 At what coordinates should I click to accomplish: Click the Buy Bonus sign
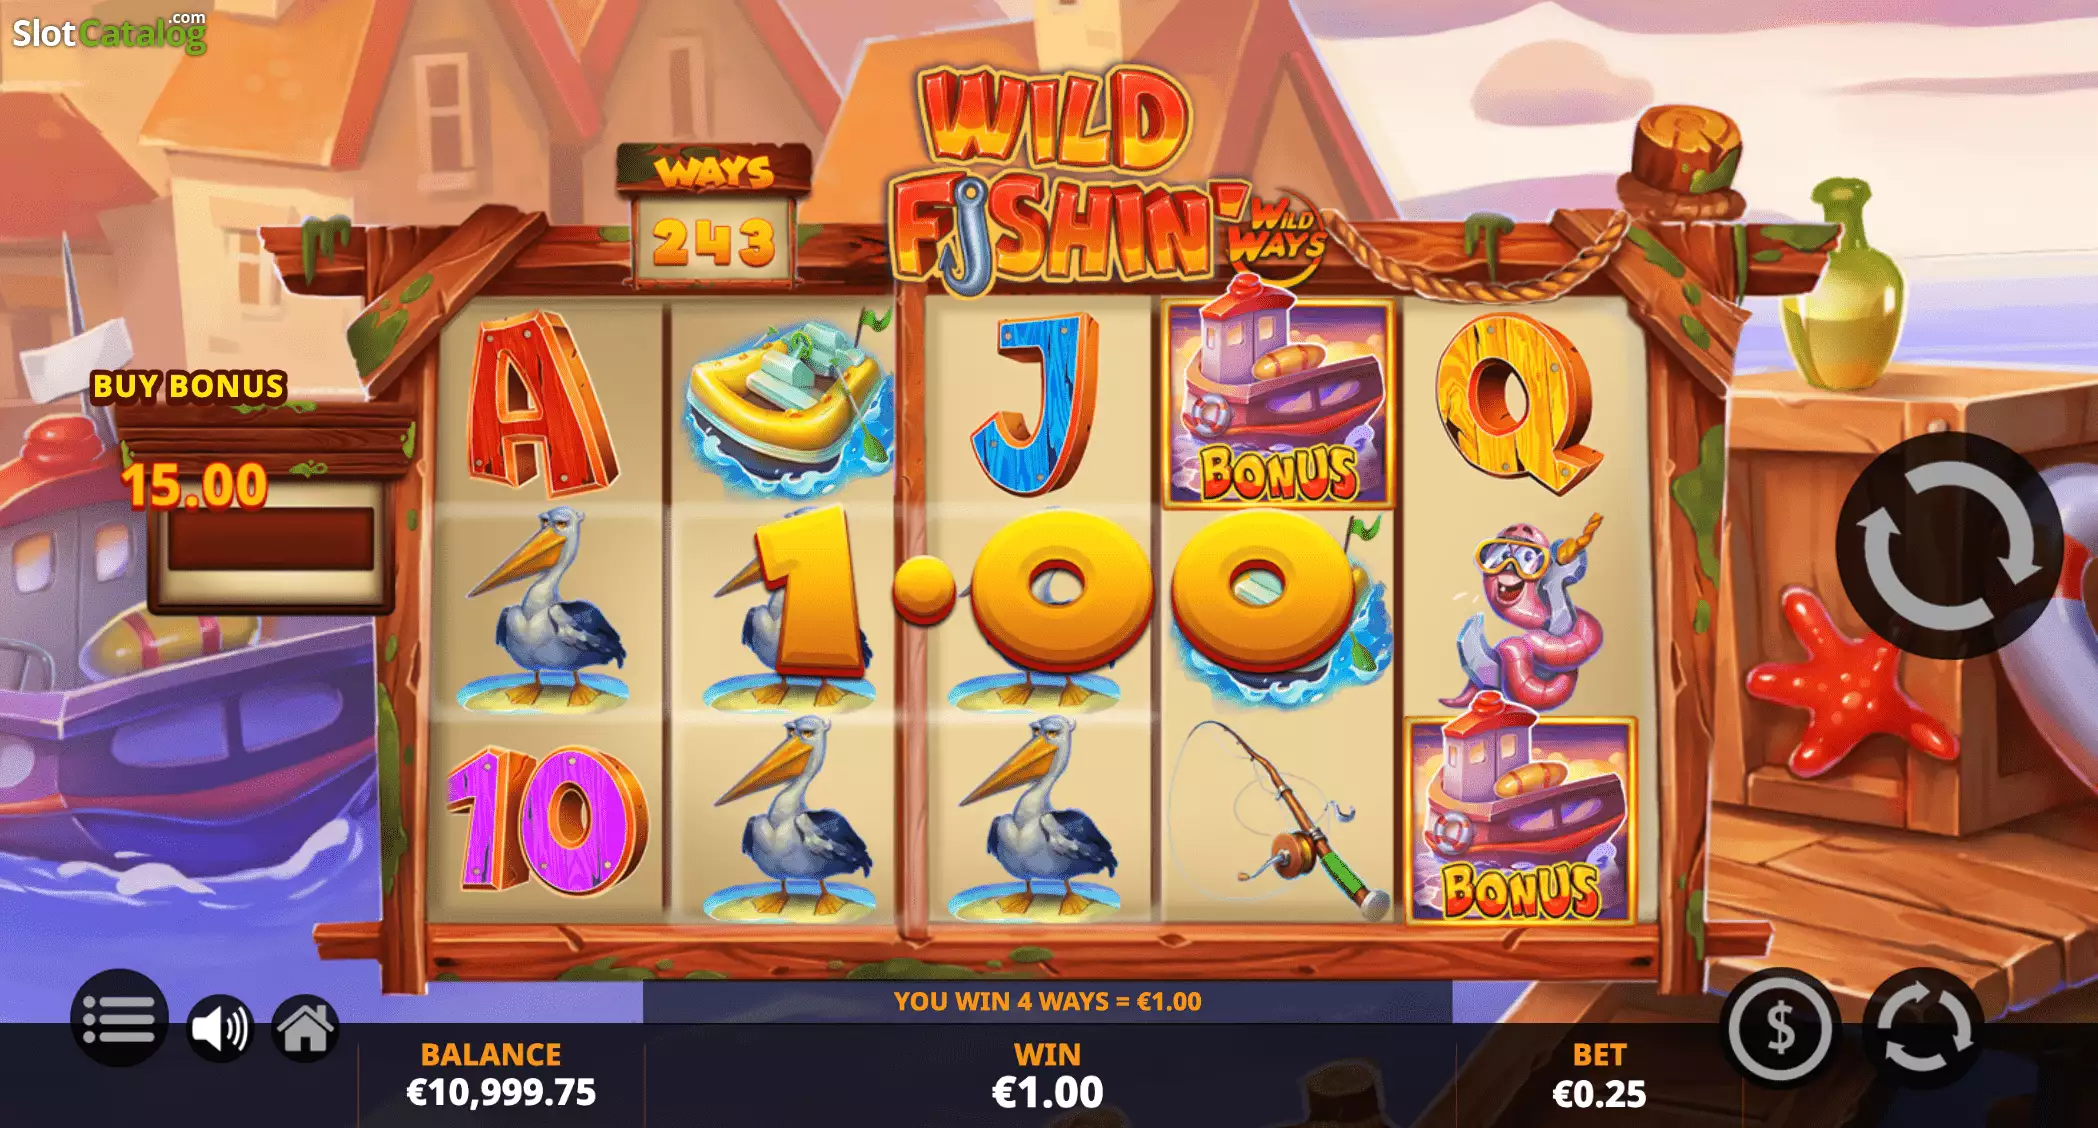point(189,386)
